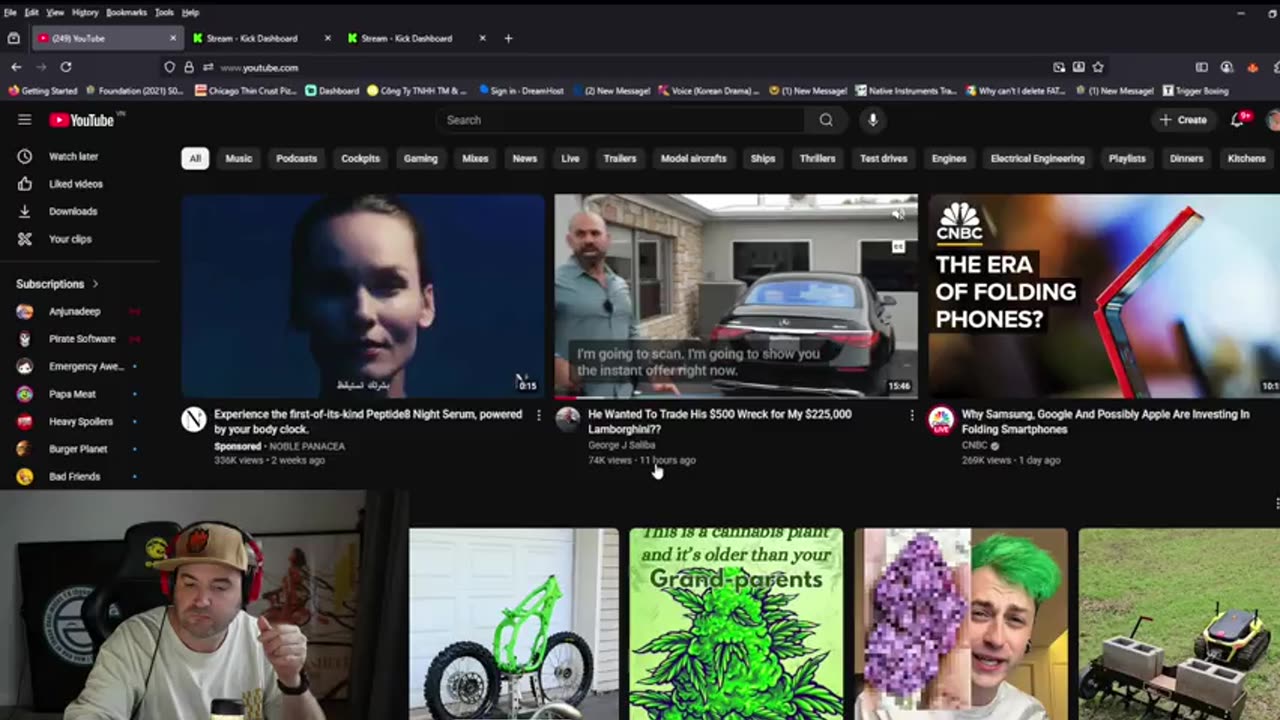Open the Your clips scissors icon

coord(25,239)
